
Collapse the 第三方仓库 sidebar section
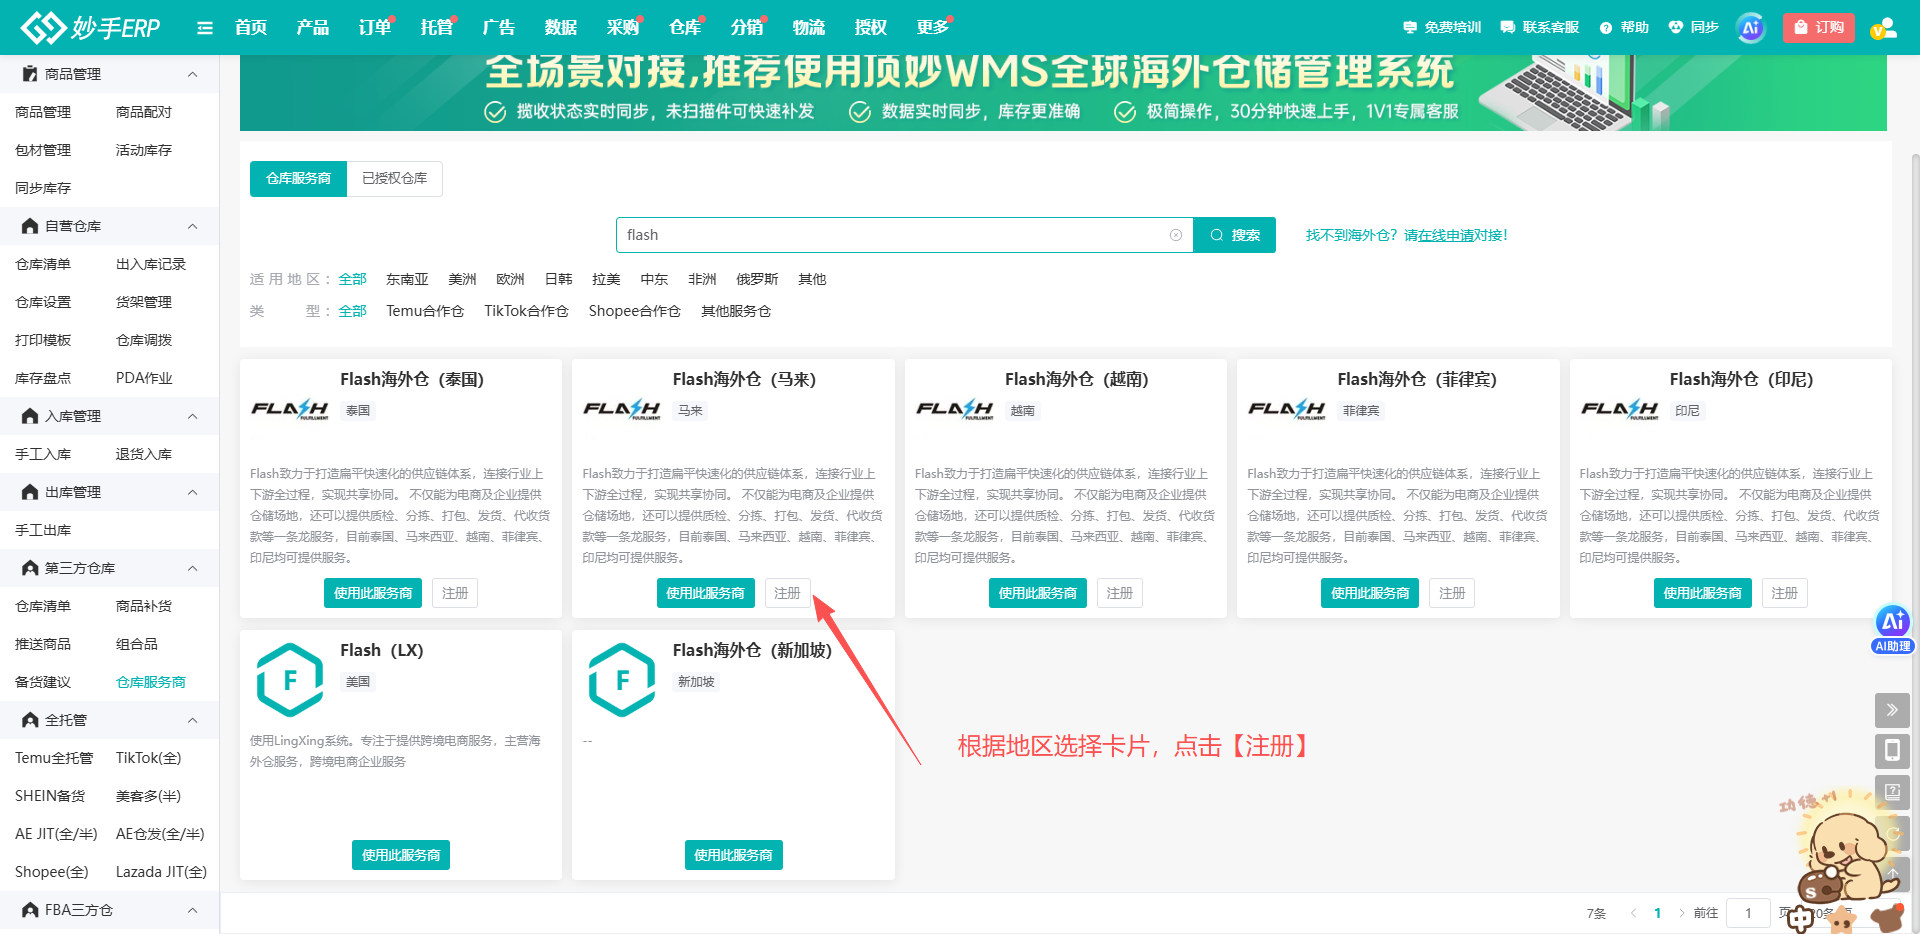(193, 568)
